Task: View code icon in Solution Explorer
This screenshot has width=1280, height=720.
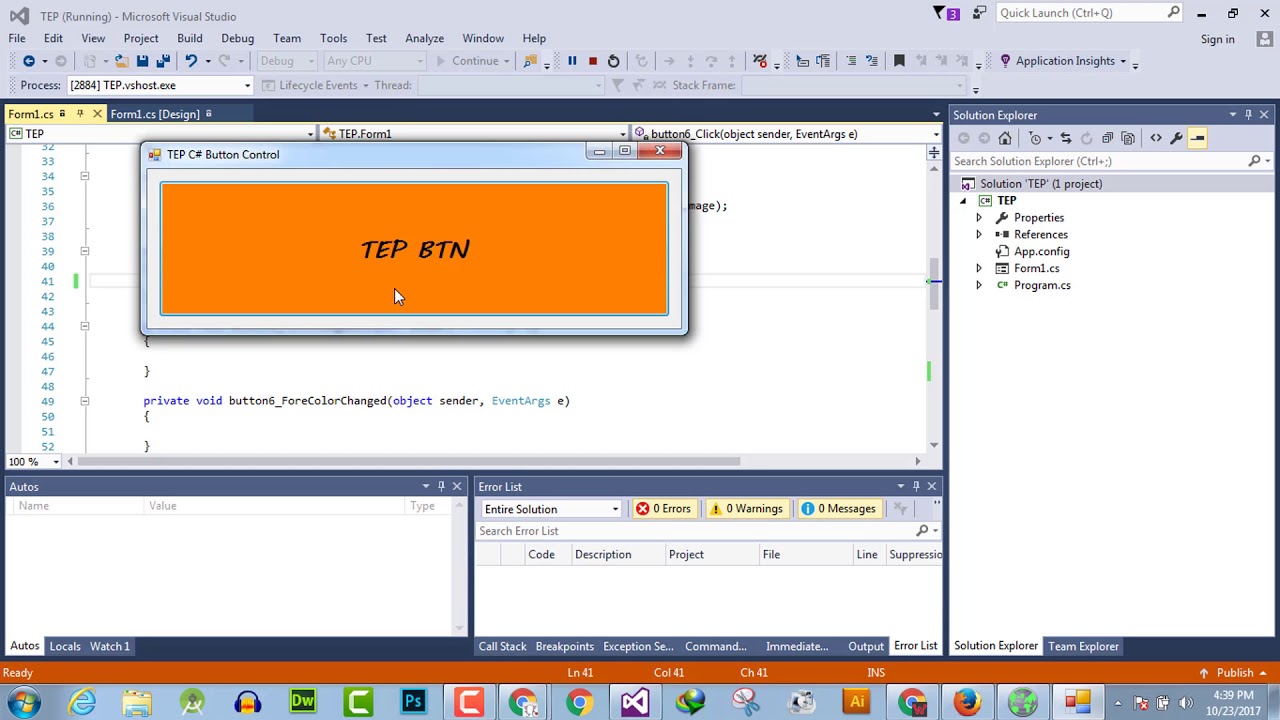Action: tap(1156, 138)
